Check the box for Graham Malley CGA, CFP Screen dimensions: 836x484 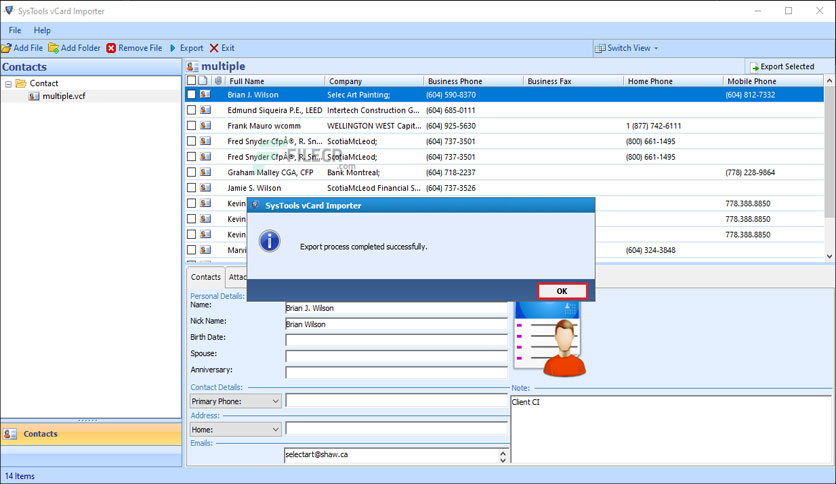pyautogui.click(x=191, y=172)
